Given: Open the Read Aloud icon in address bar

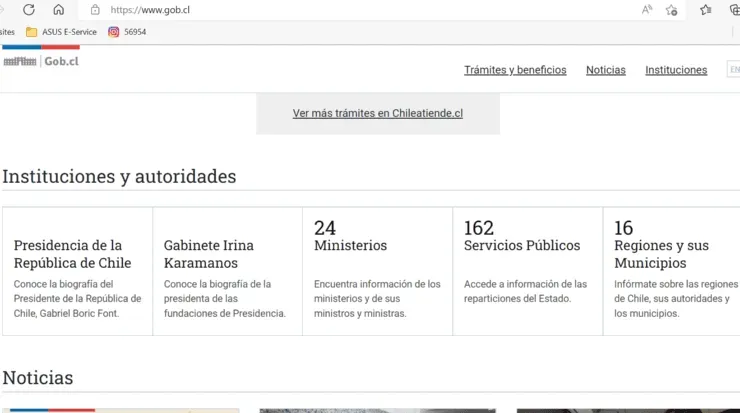Looking at the screenshot, I should tap(647, 9).
